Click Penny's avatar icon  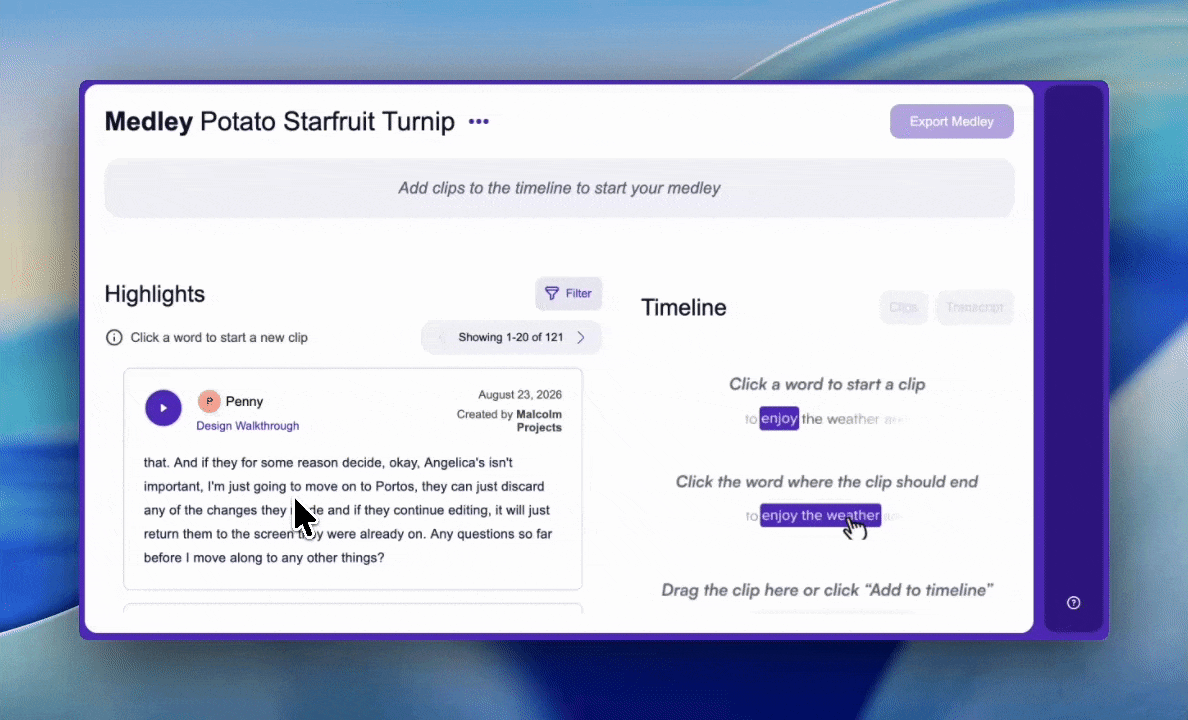click(x=209, y=401)
